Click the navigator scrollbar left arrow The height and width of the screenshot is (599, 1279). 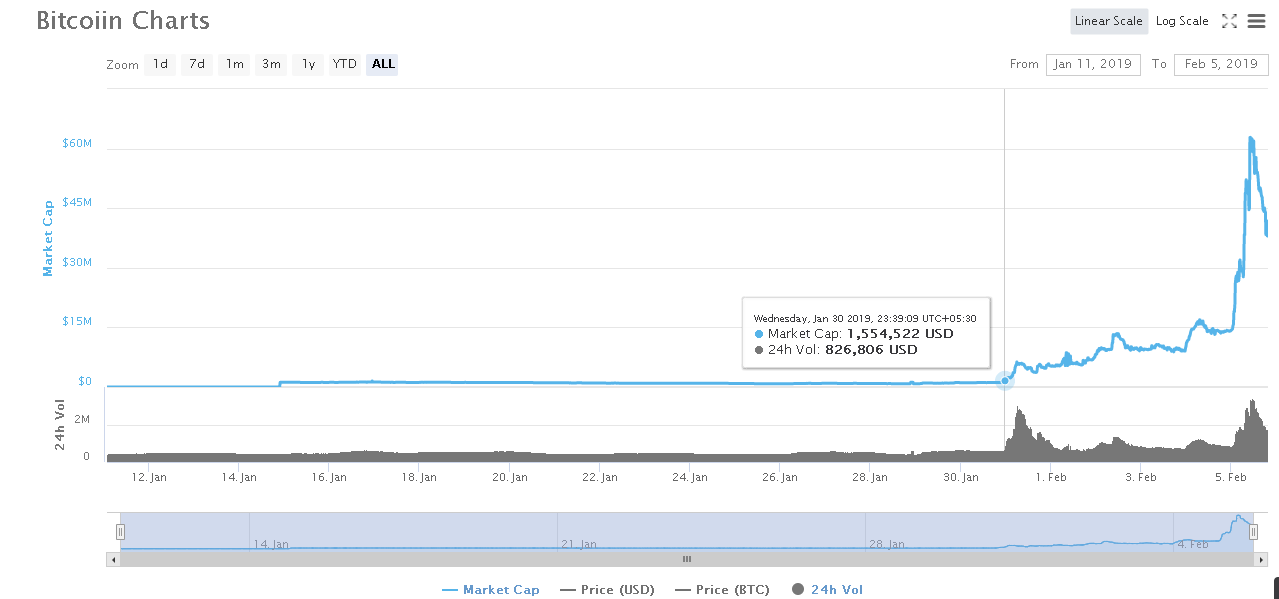click(x=113, y=559)
